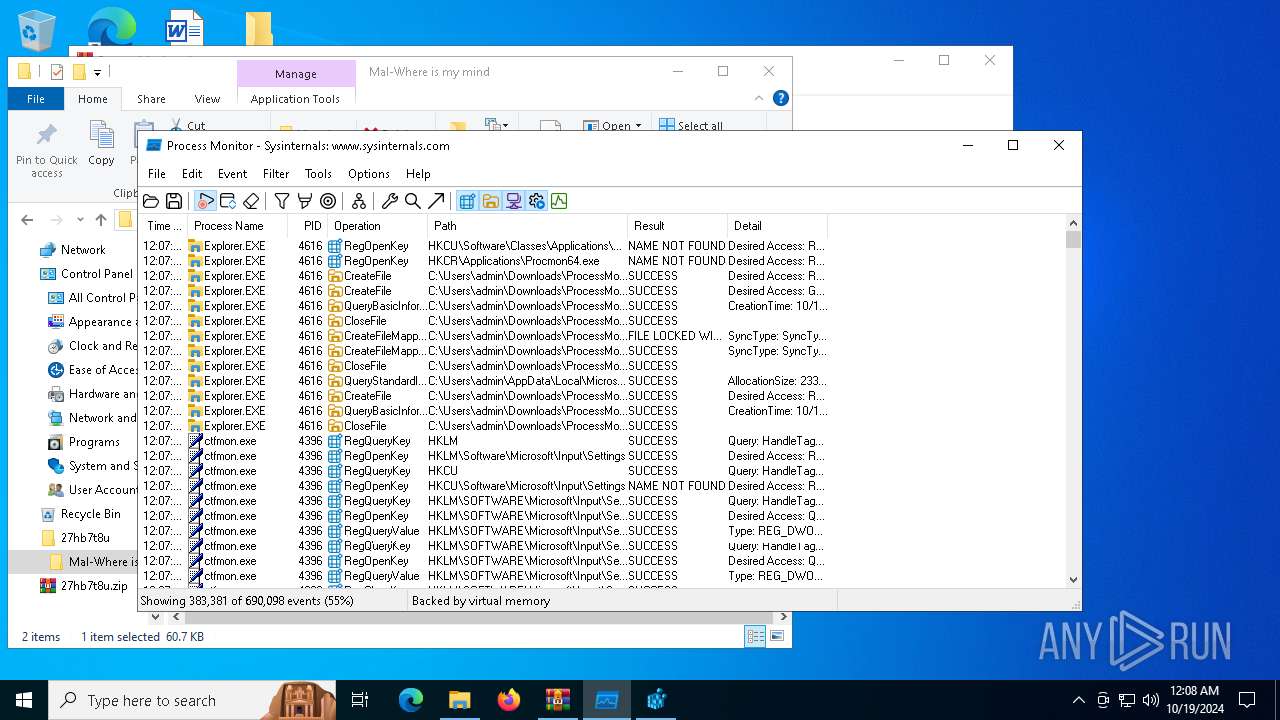
Task: Open the Event menu
Action: tap(232, 174)
